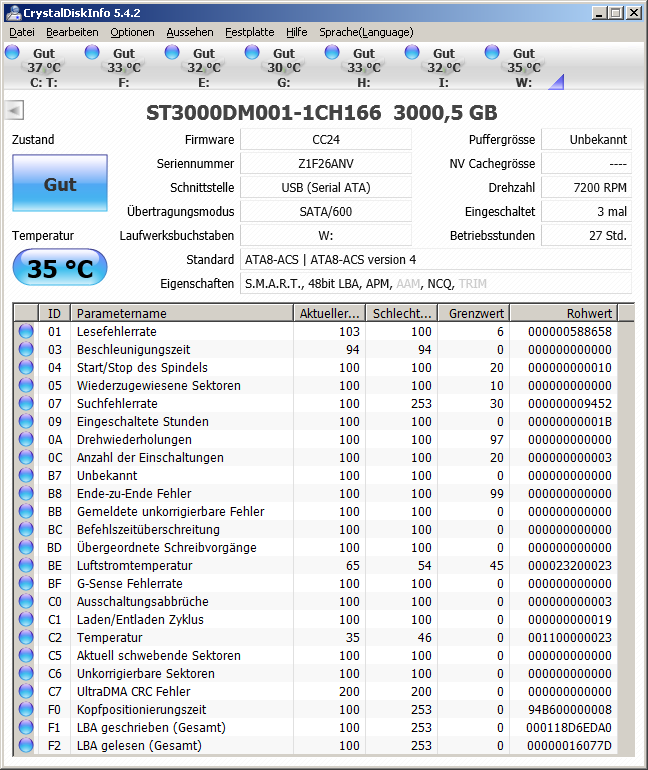Sort by the Schlecht column header

[x=402, y=313]
